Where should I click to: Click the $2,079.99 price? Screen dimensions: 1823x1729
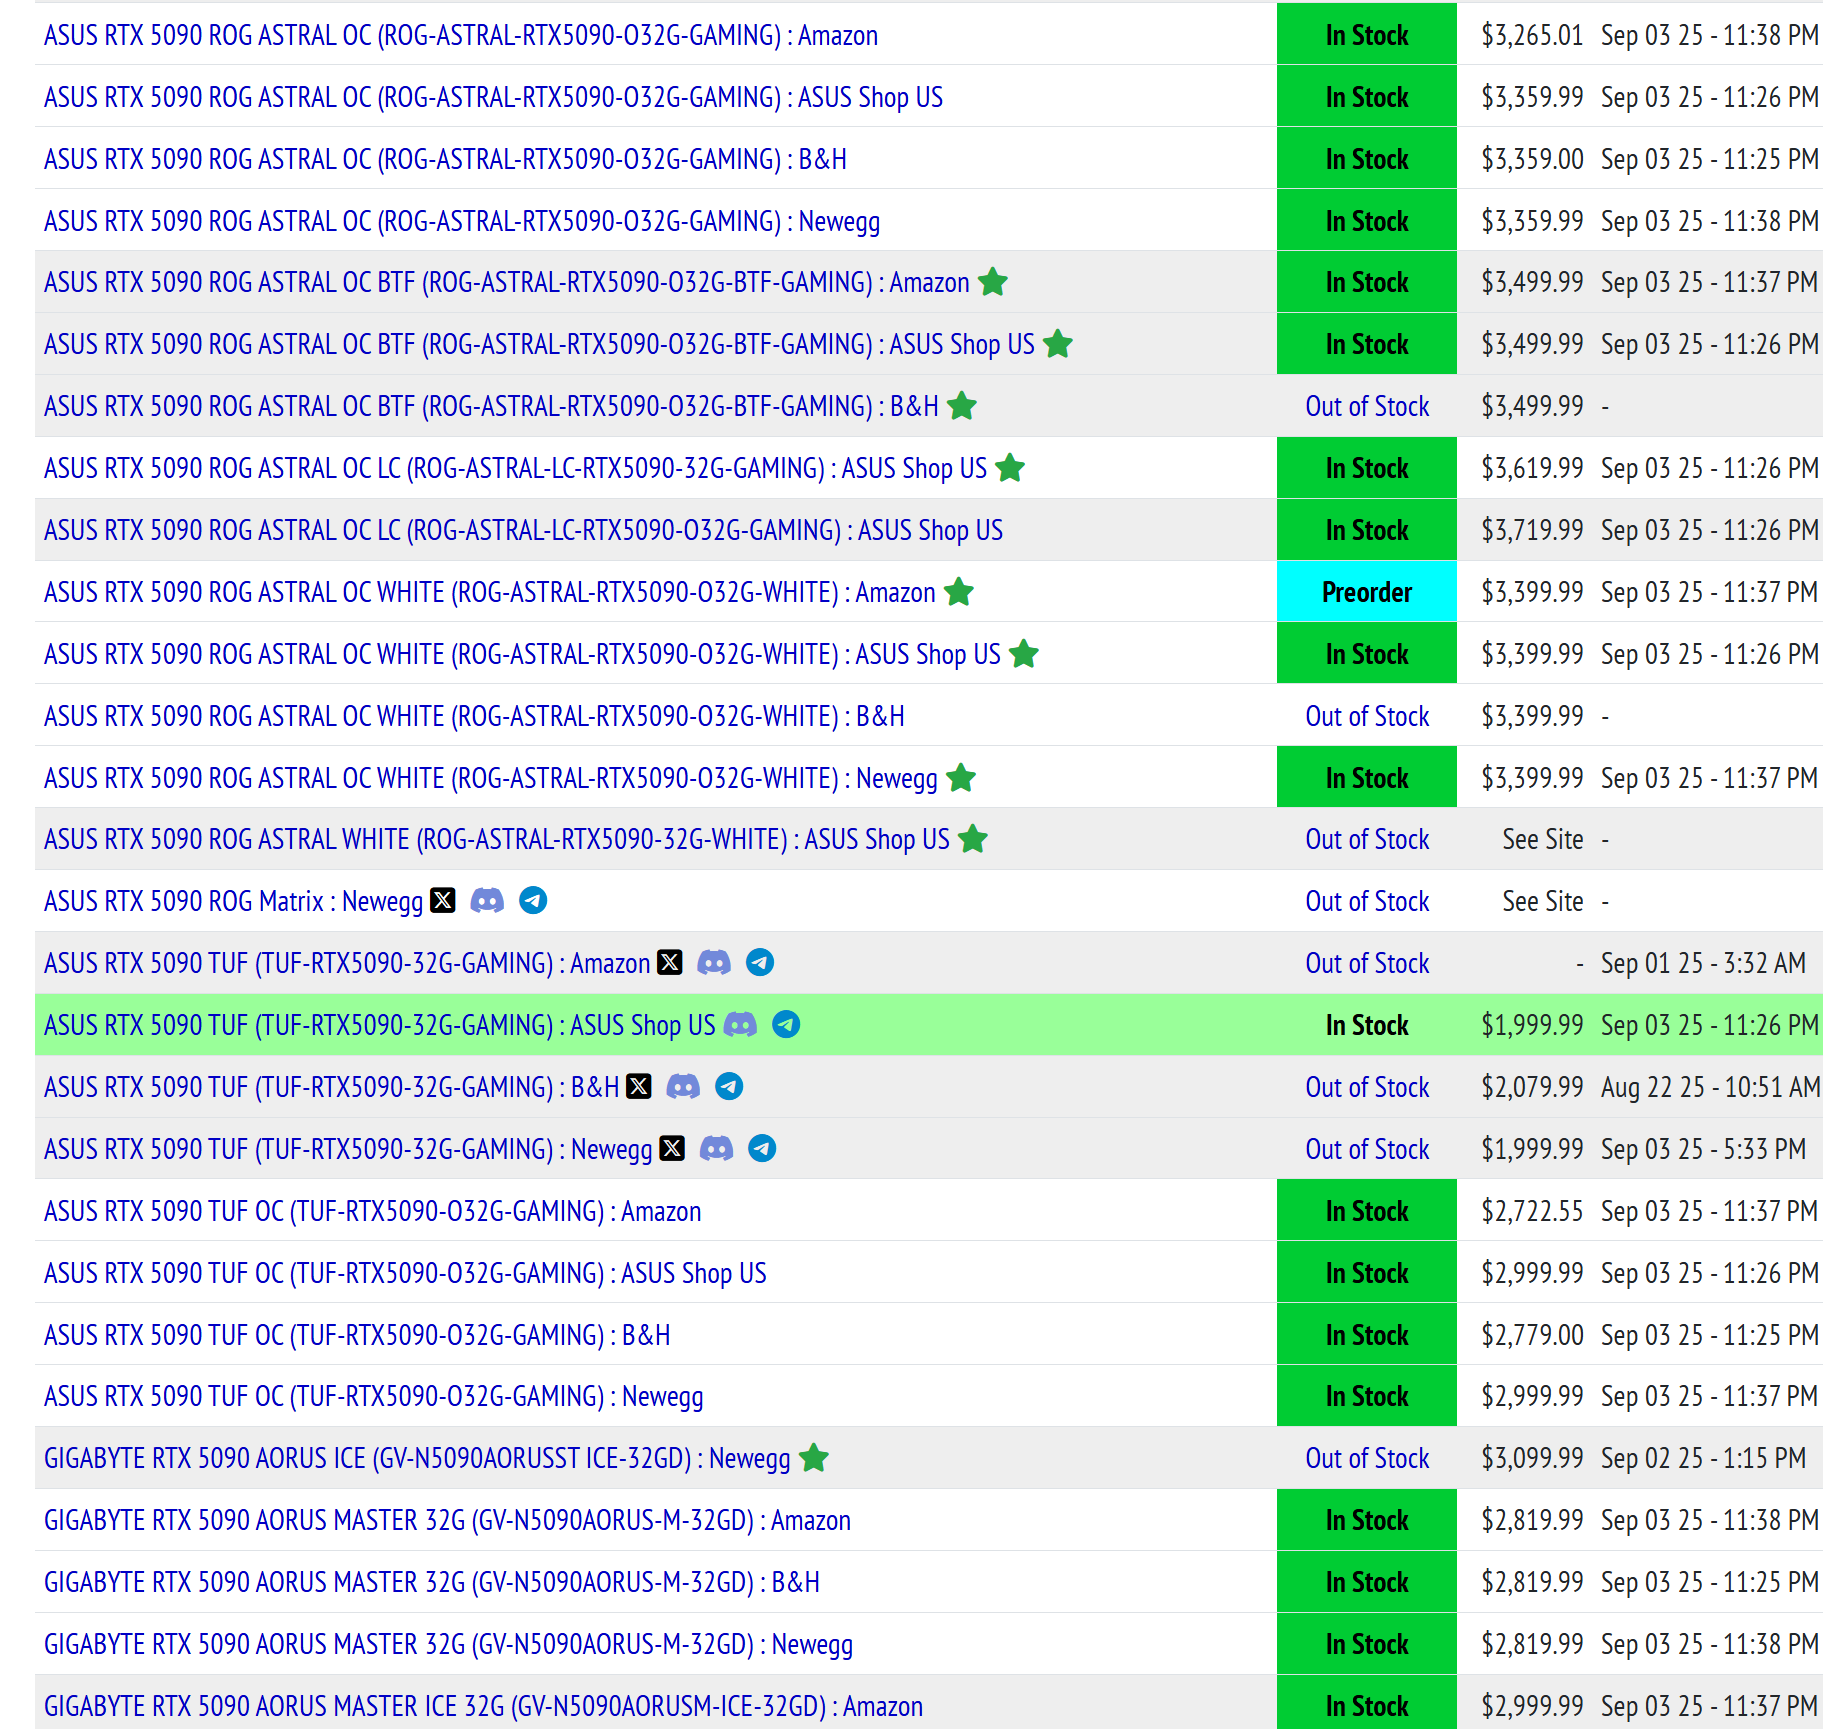(1532, 1087)
